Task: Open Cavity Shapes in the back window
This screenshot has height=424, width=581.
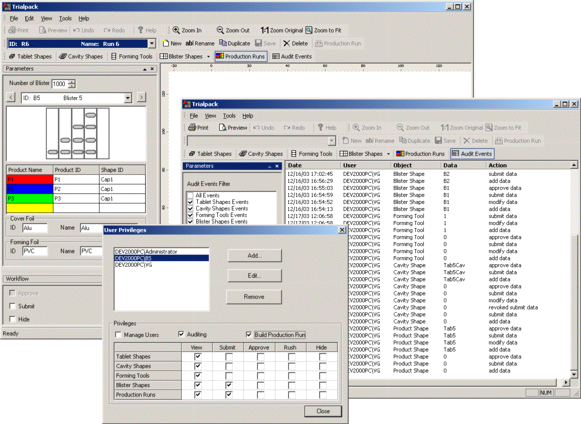Action: point(81,56)
